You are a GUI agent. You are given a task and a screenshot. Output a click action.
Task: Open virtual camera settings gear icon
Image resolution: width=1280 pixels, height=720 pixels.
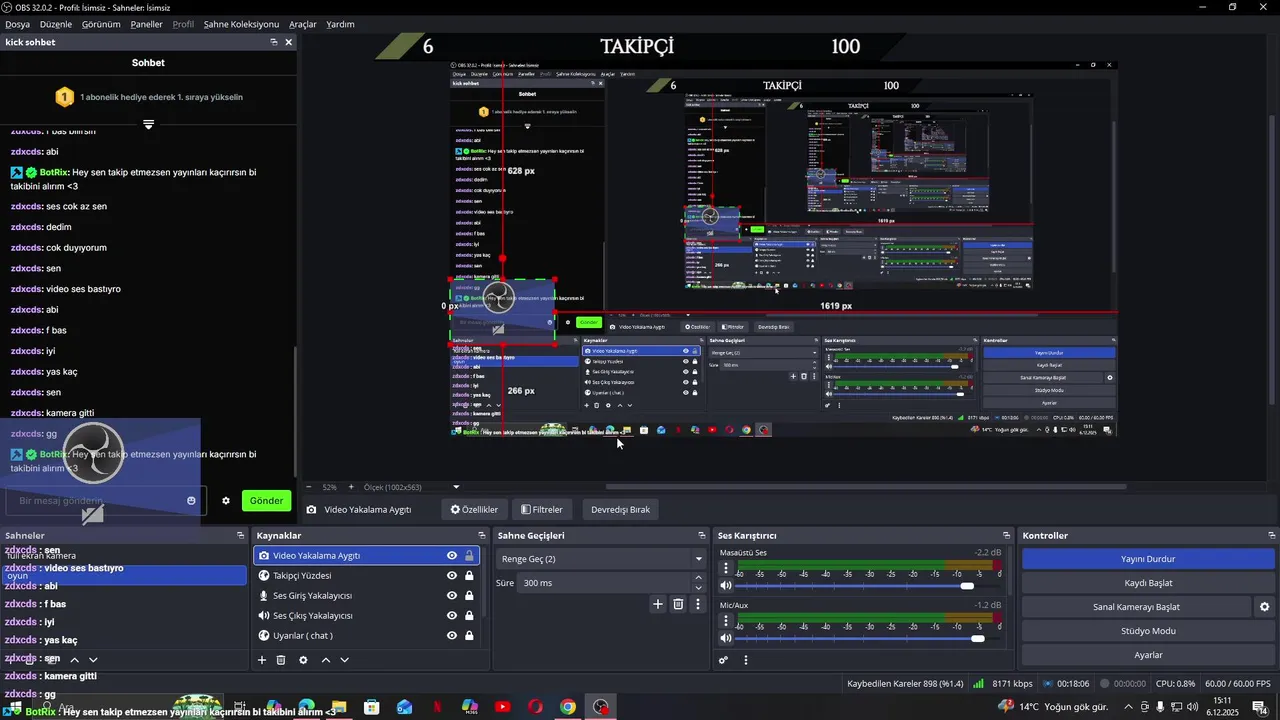coord(1264,607)
